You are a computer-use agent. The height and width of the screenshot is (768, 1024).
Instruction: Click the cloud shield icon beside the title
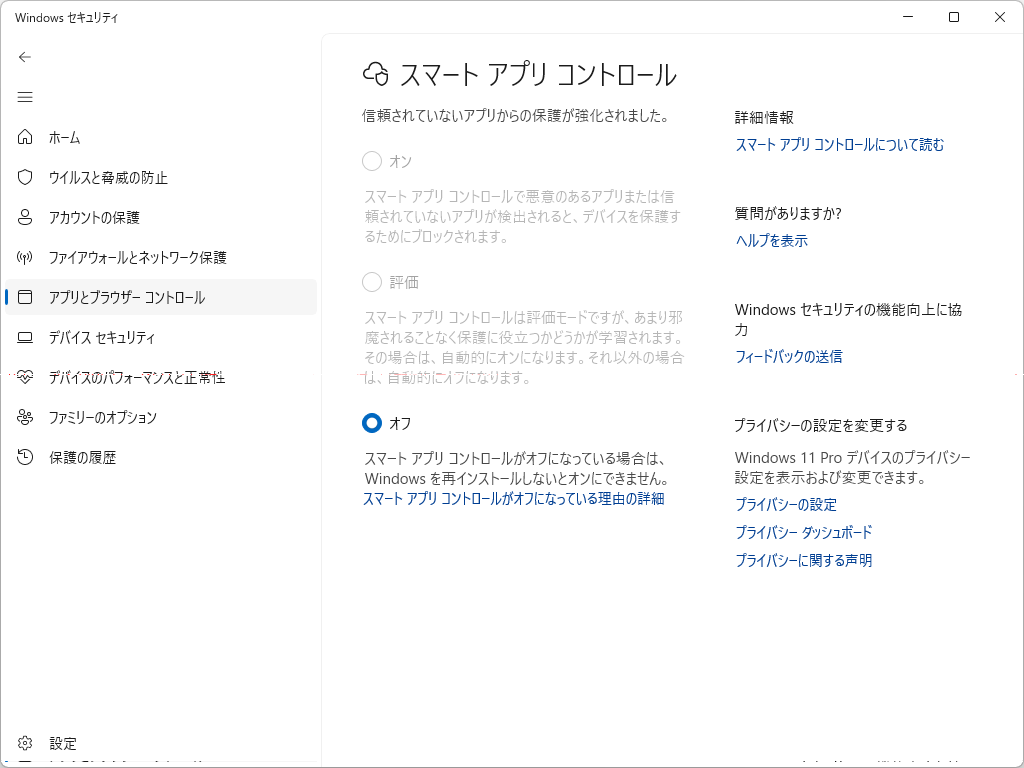point(376,74)
